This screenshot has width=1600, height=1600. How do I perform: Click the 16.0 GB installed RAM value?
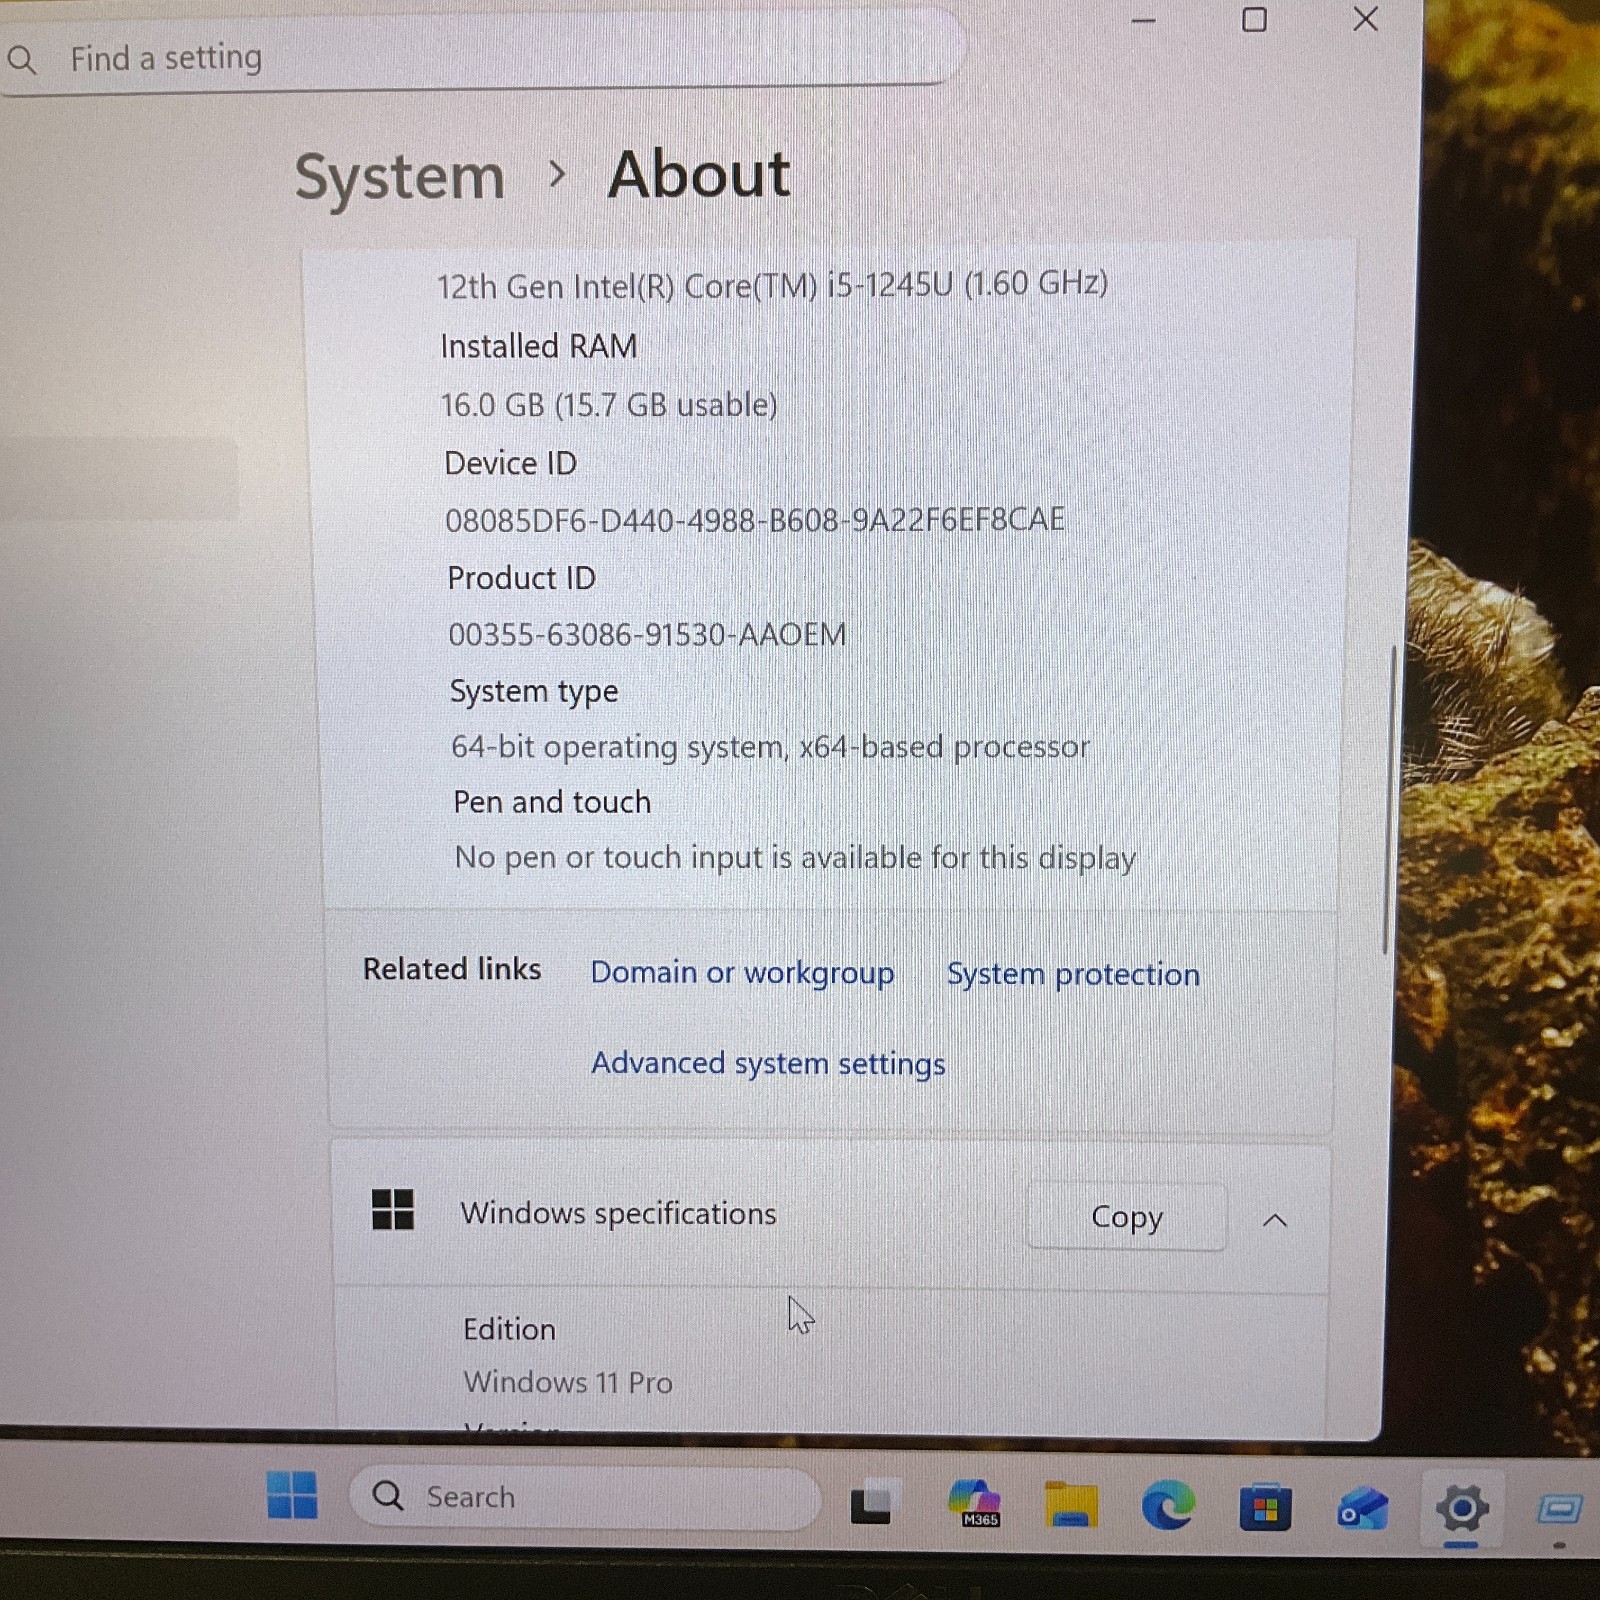click(609, 405)
